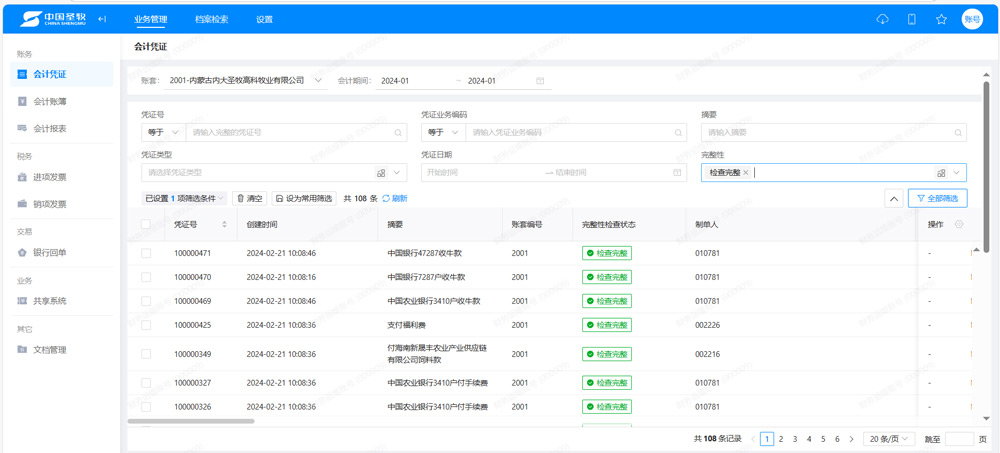Expand the 完整性 dropdown arrow
The image size is (1000, 453).
click(957, 172)
